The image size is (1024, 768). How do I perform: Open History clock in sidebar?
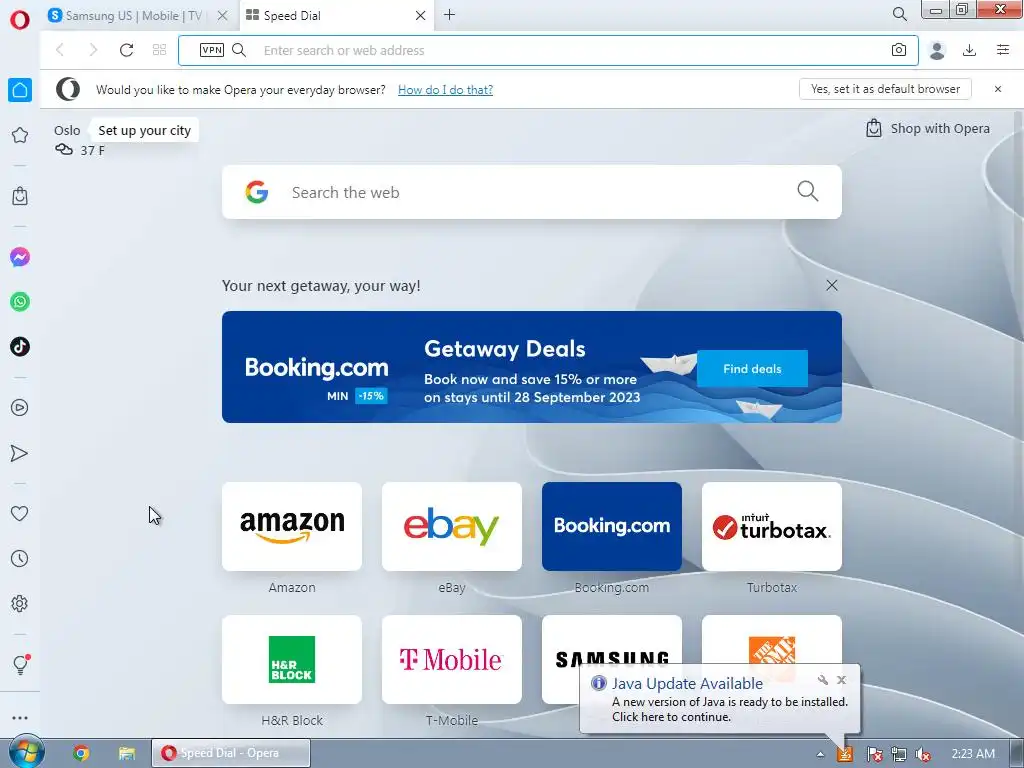(20, 558)
